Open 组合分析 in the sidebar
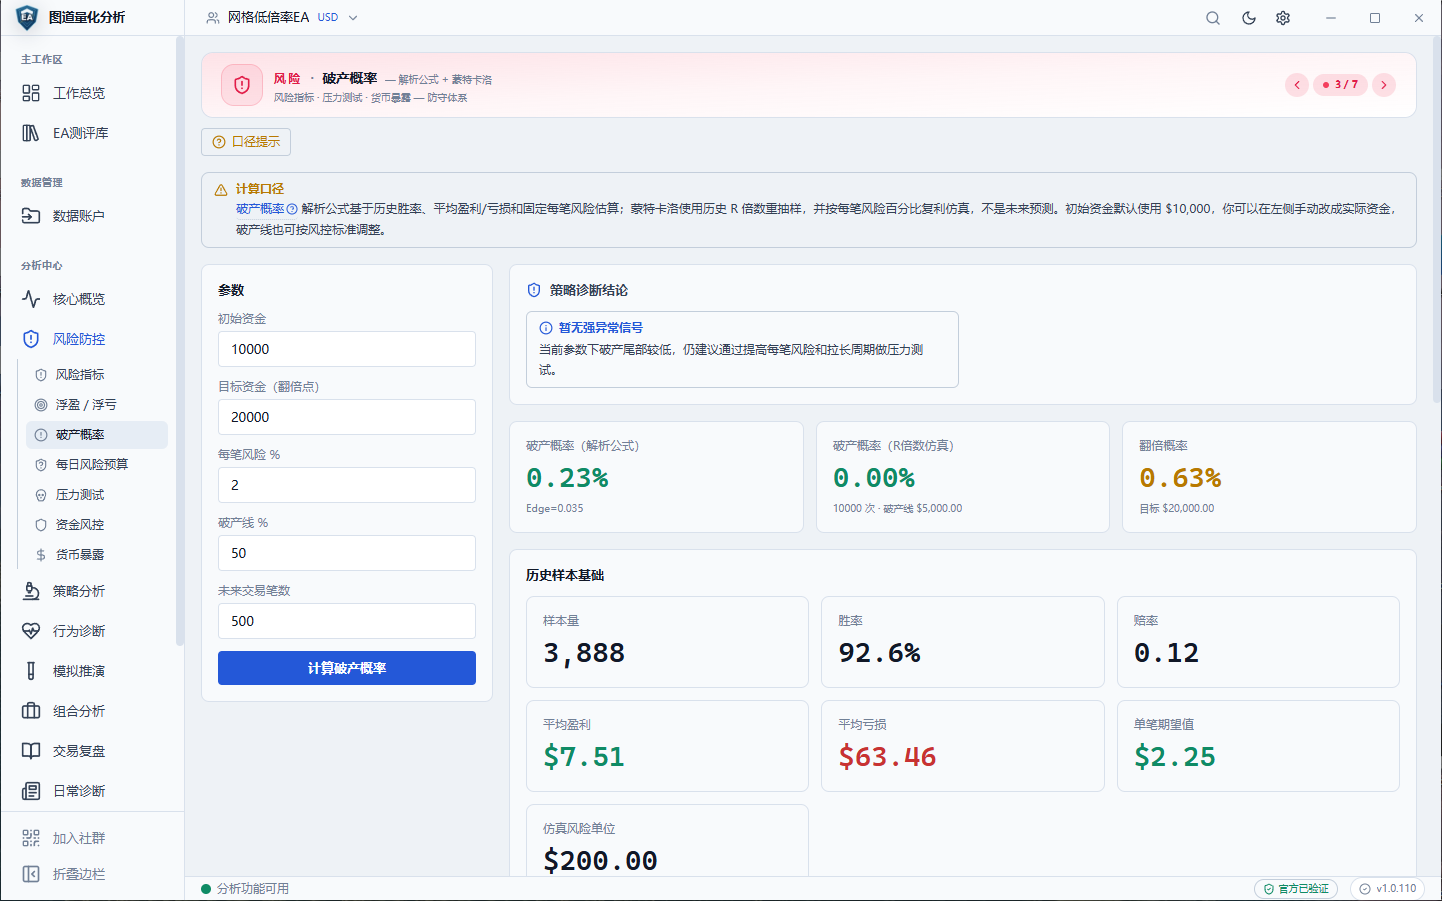Viewport: 1442px width, 901px height. [93, 711]
